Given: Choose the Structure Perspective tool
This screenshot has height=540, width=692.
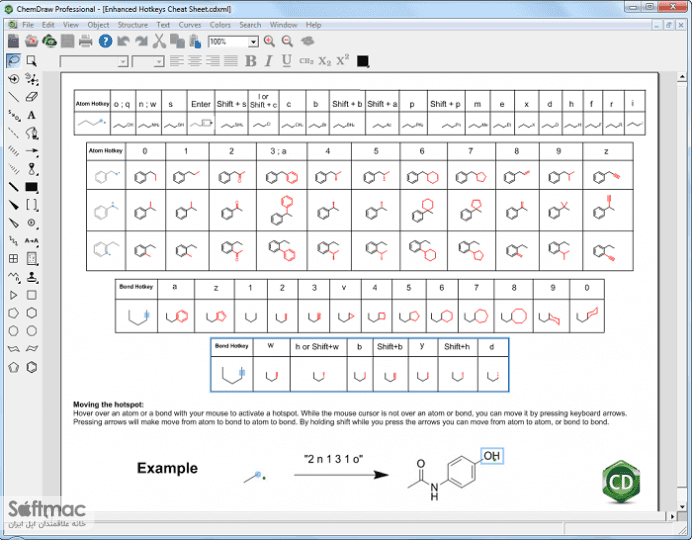Looking at the screenshot, I should pyautogui.click(x=14, y=79).
